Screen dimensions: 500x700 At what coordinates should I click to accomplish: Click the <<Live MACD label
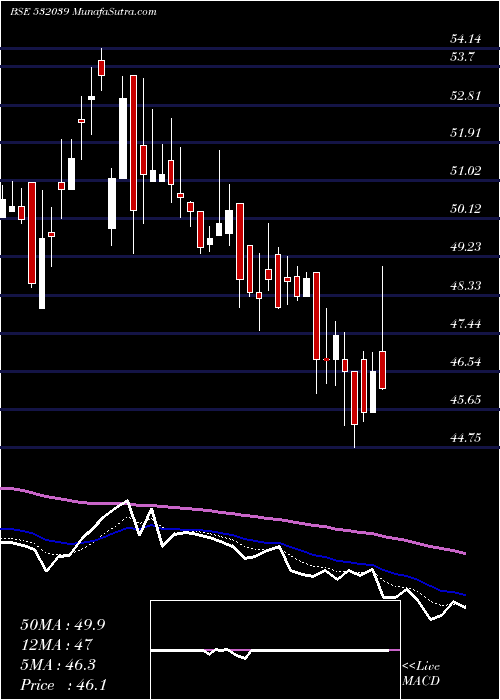421,674
